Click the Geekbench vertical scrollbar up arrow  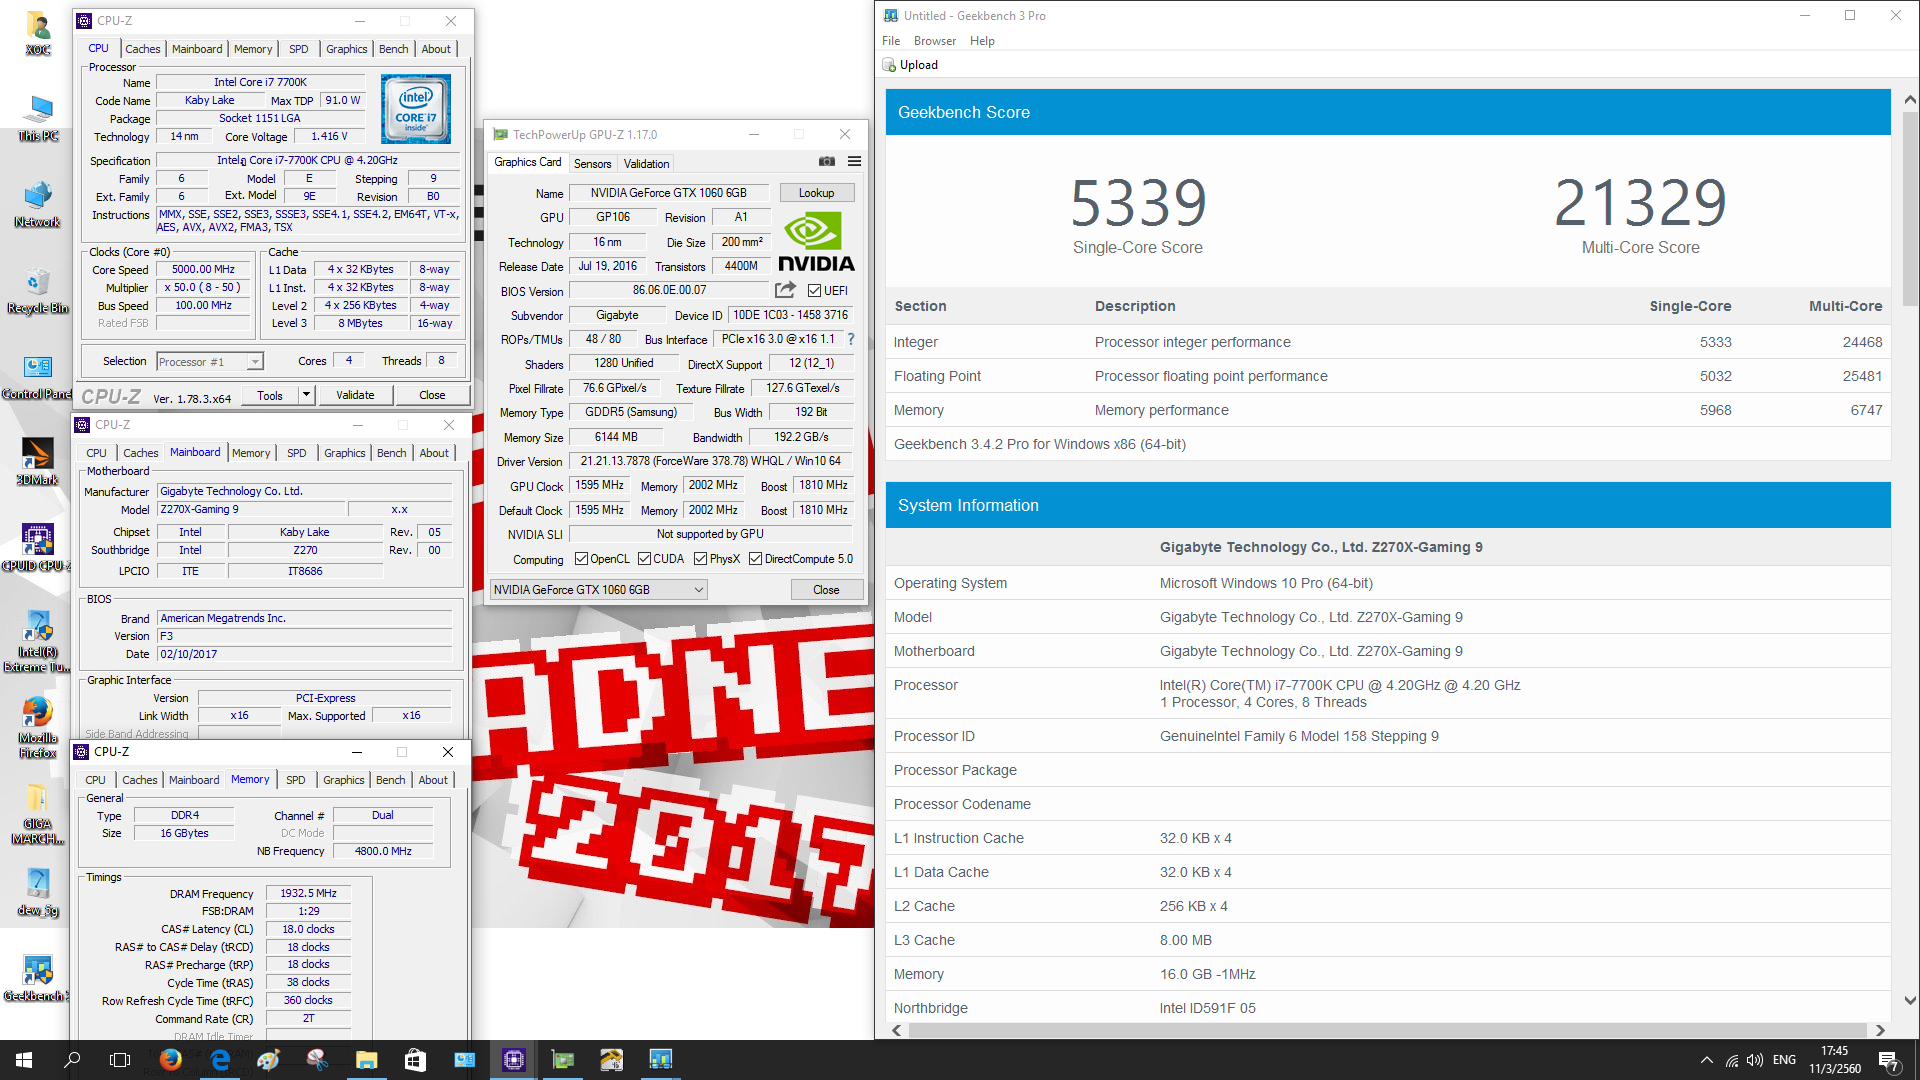[1910, 100]
